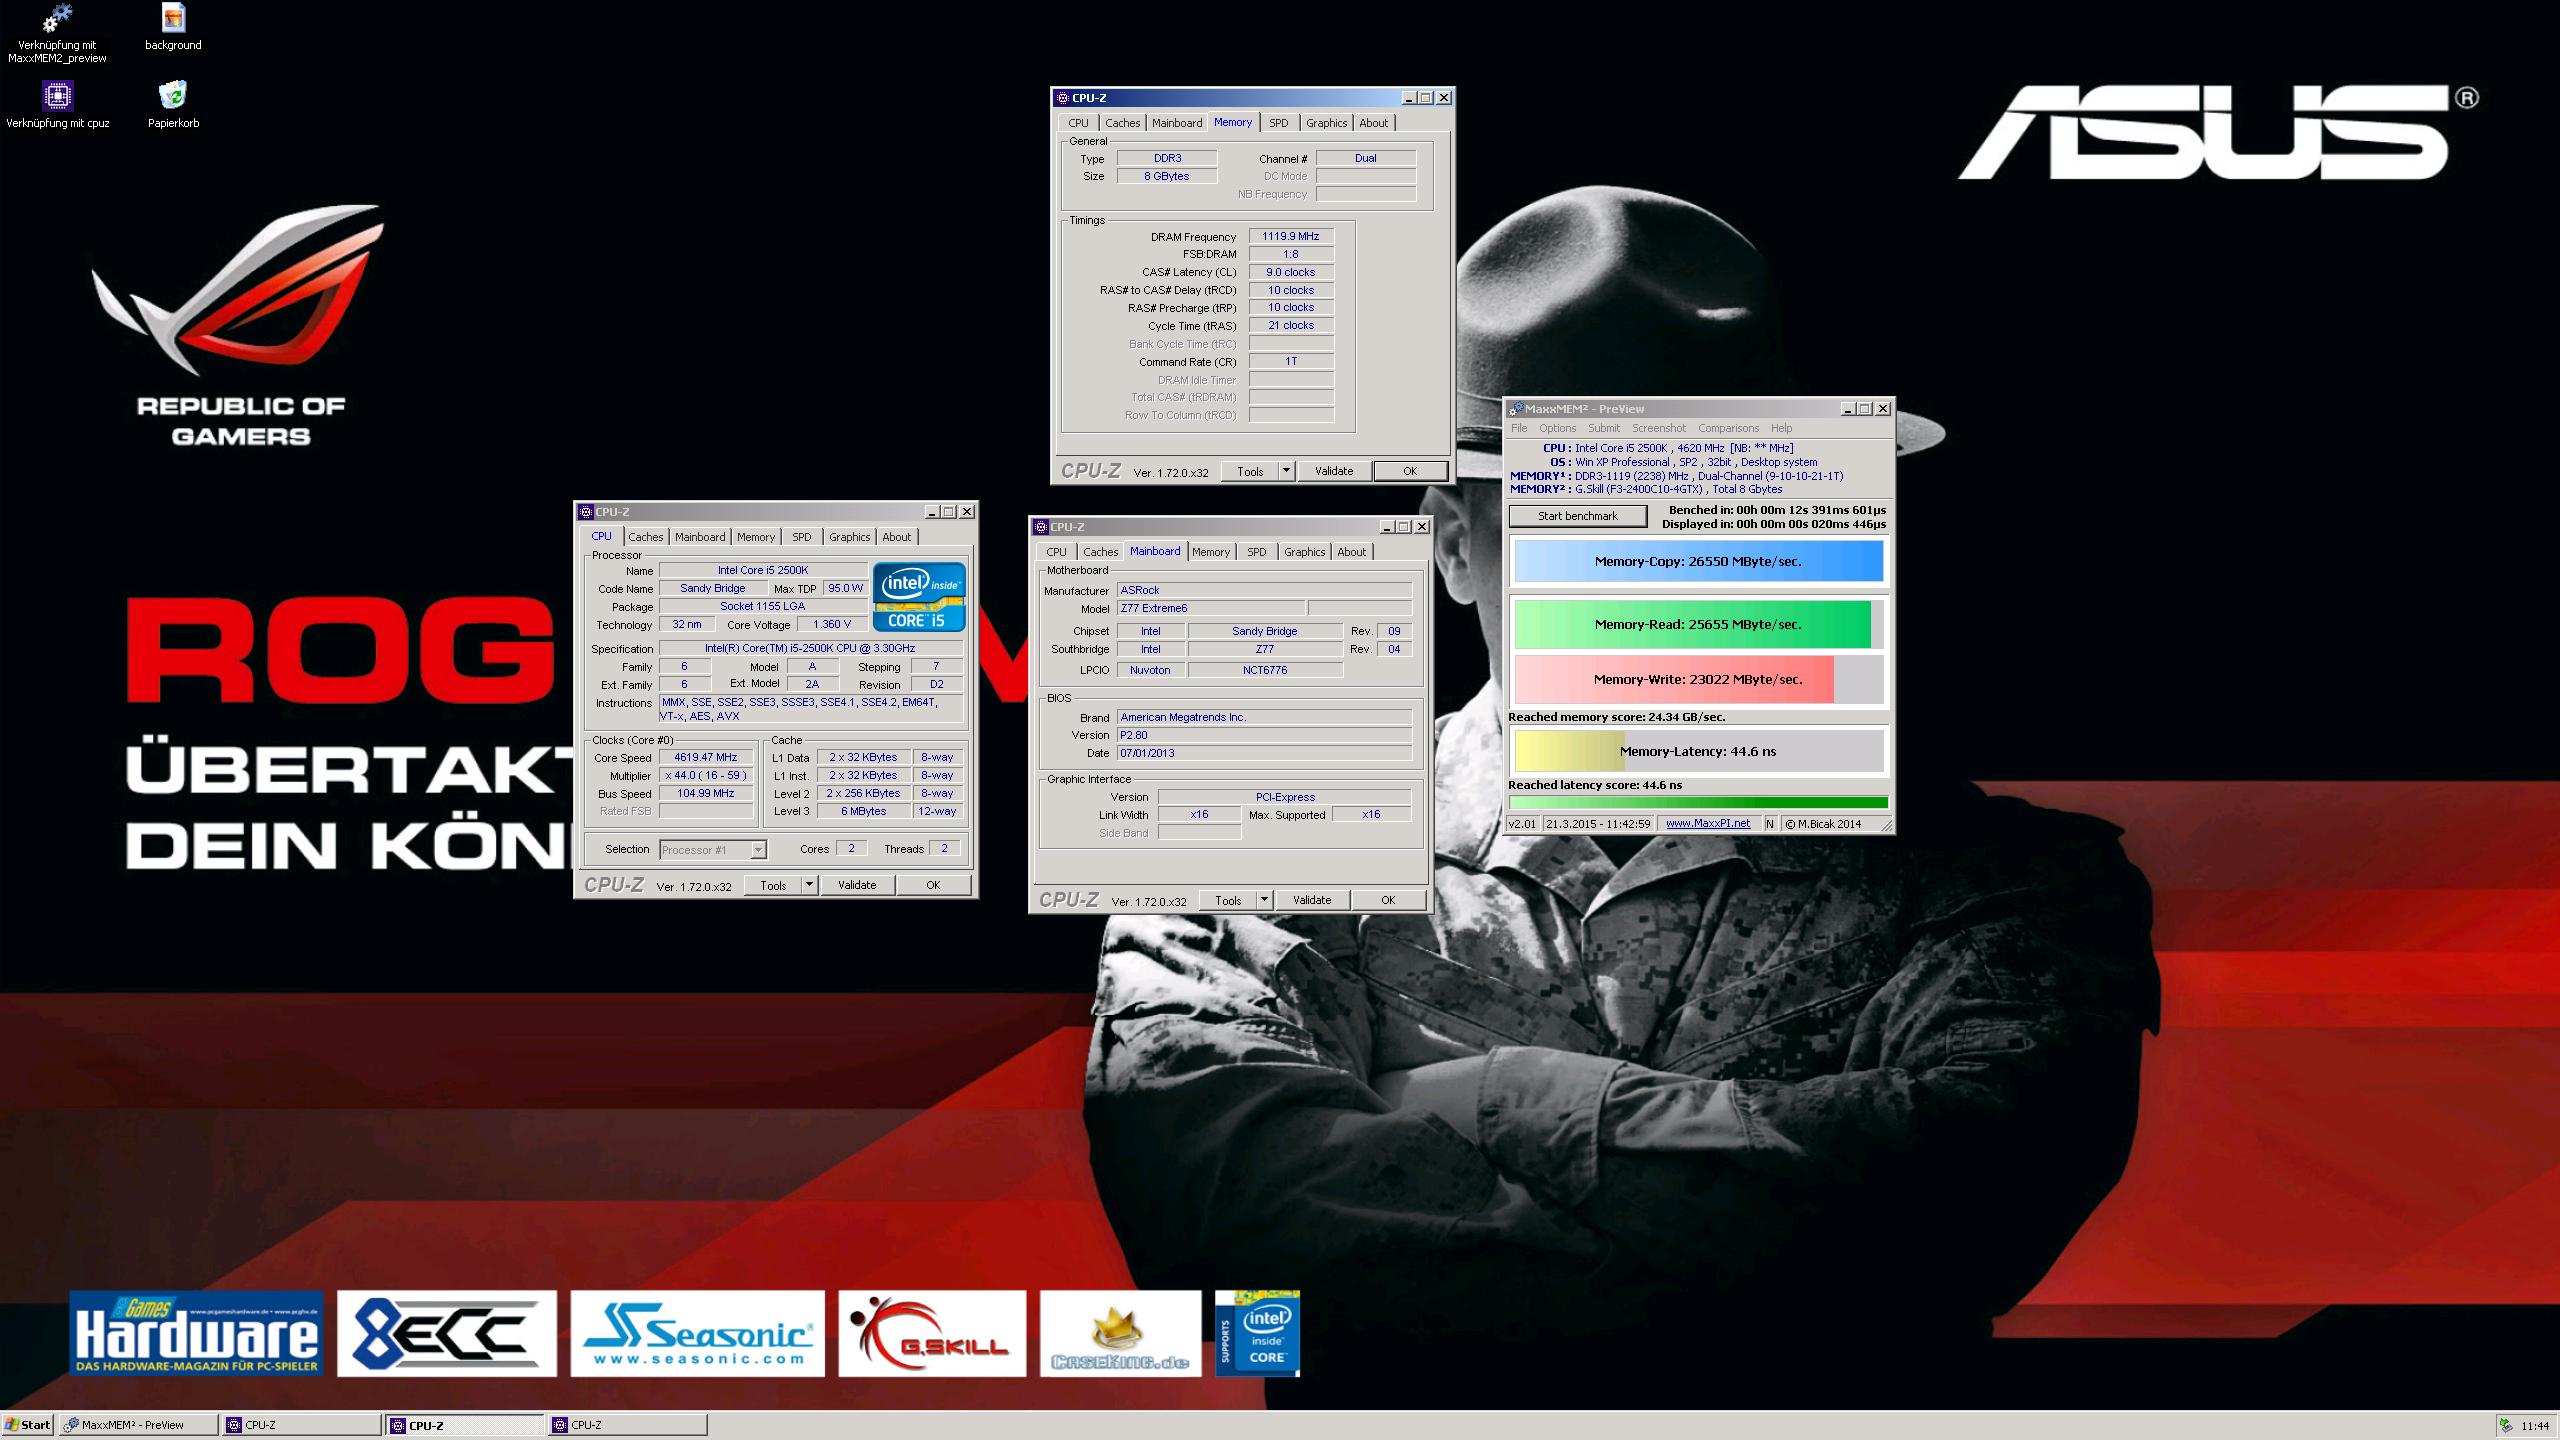Viewport: 2560px width, 1440px height.
Task: Open the File menu in MaxxMEM²
Action: 1519,428
